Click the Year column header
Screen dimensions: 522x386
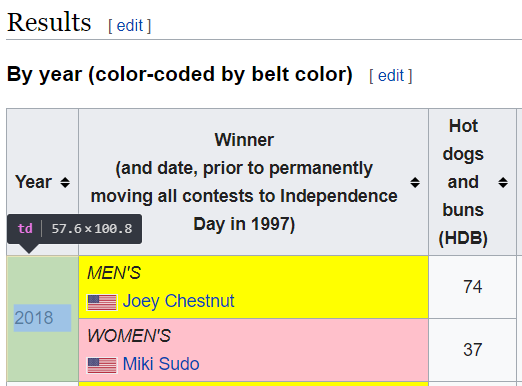click(x=42, y=182)
